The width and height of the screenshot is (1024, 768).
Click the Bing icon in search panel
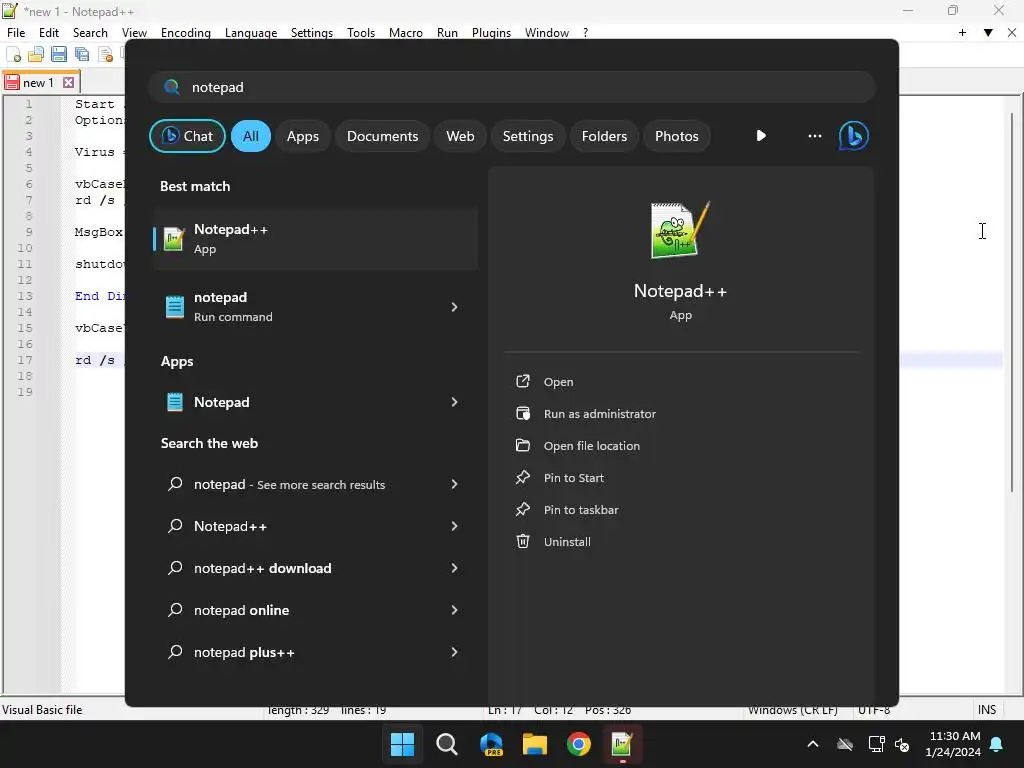pyautogui.click(x=854, y=136)
